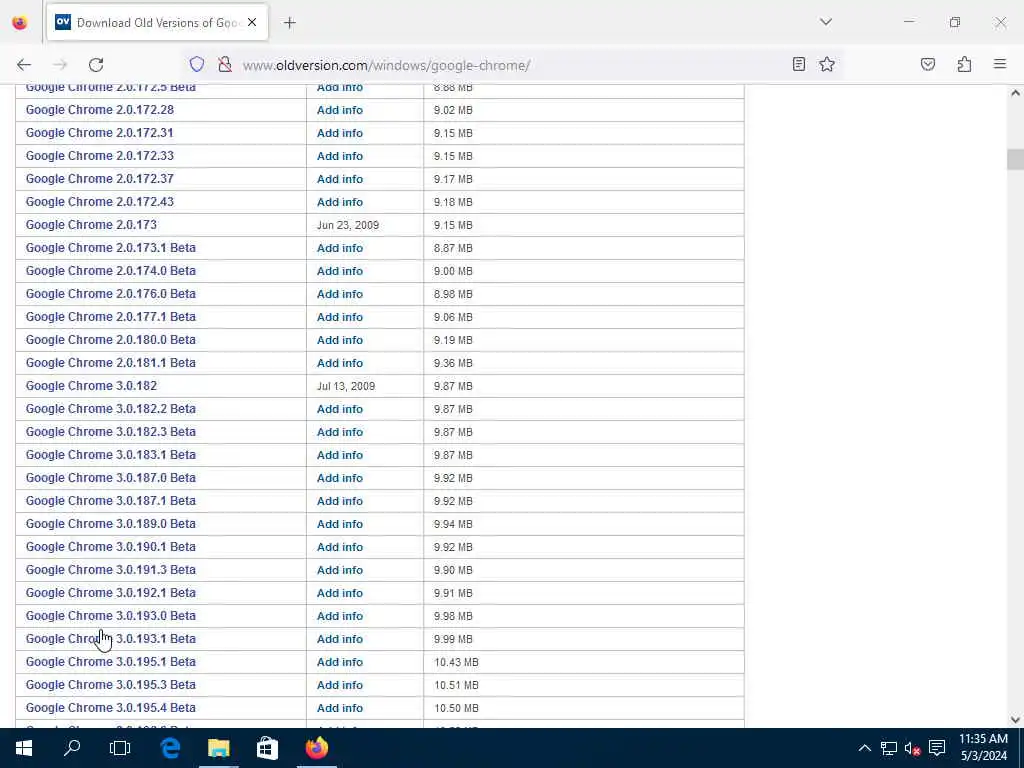The image size is (1024, 768).
Task: Open Google Chrome 2.0.180.0 Beta link
Action: point(110,340)
